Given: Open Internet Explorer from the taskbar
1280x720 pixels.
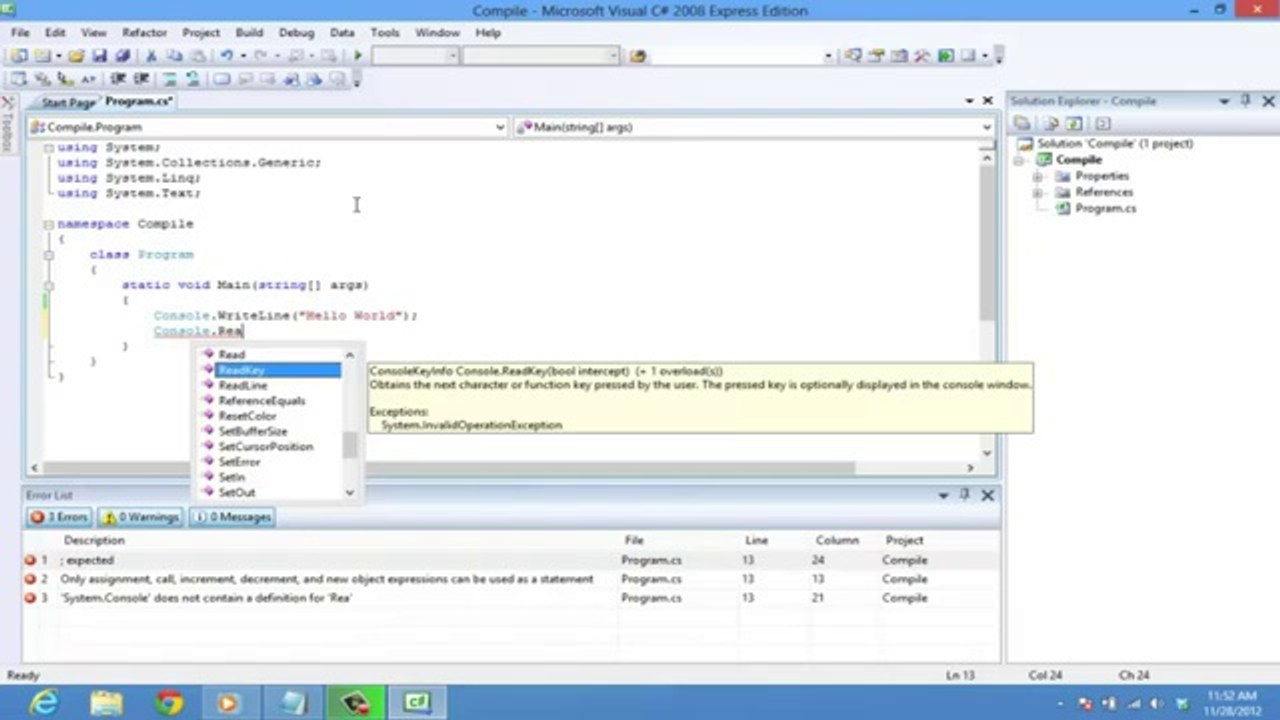Looking at the screenshot, I should [x=44, y=703].
